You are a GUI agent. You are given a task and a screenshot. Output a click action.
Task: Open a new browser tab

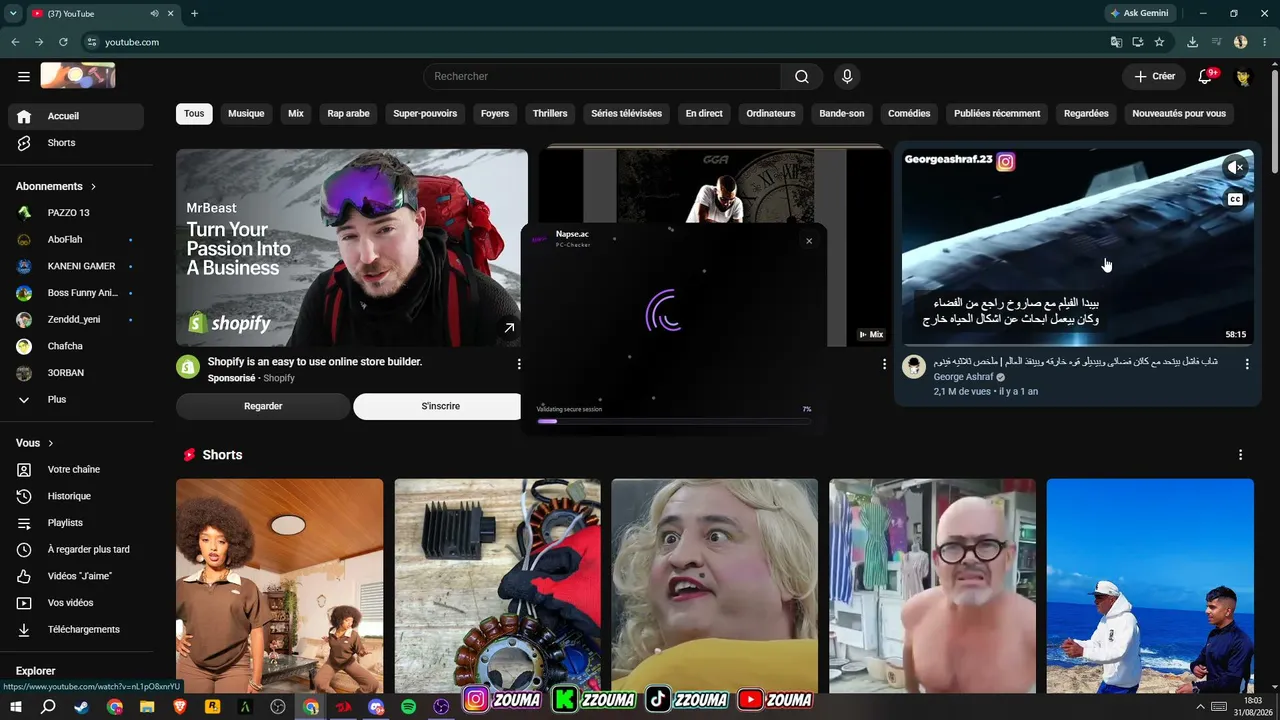tap(194, 13)
